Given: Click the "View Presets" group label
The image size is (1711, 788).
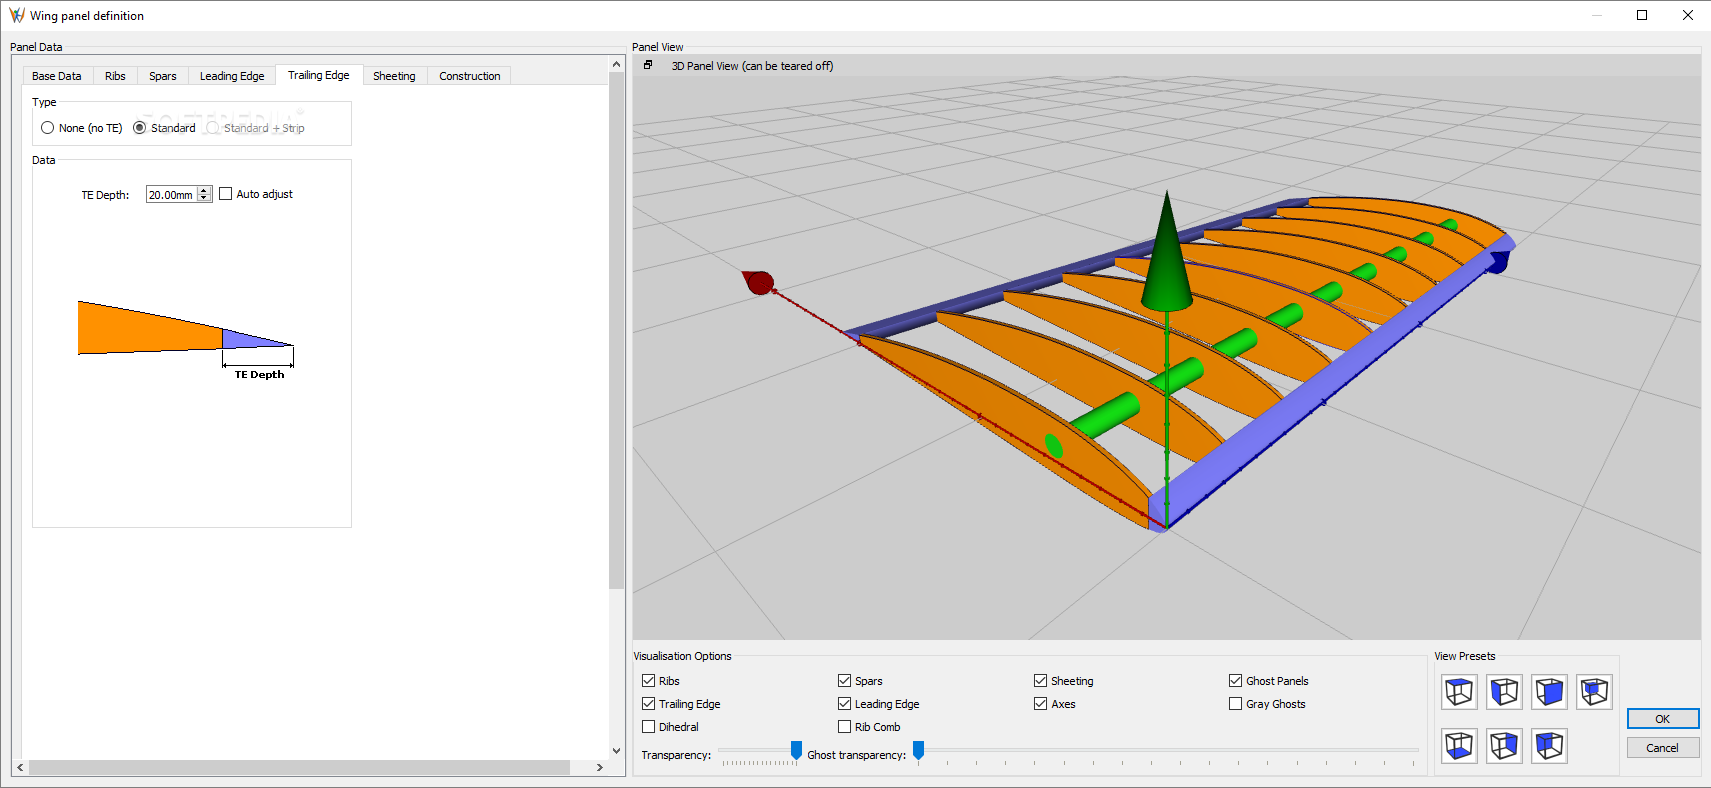Looking at the screenshot, I should 1465,656.
